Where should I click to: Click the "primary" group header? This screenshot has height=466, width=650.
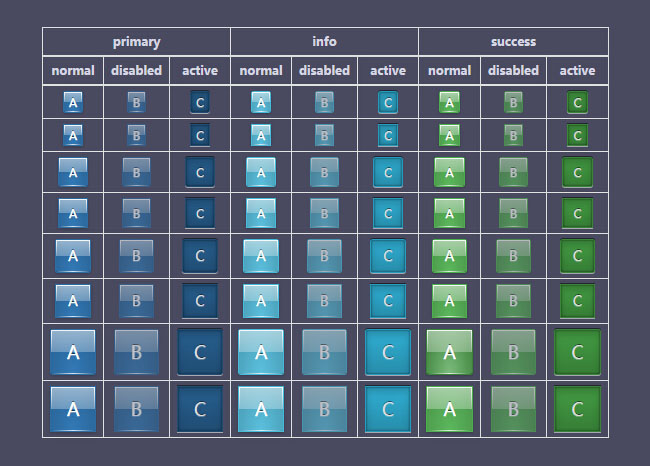136,42
